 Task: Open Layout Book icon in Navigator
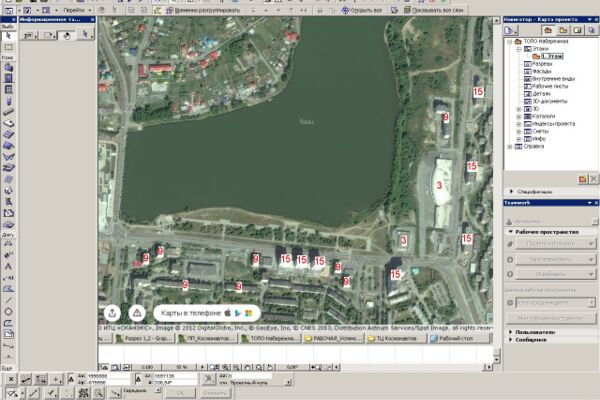coord(577,30)
